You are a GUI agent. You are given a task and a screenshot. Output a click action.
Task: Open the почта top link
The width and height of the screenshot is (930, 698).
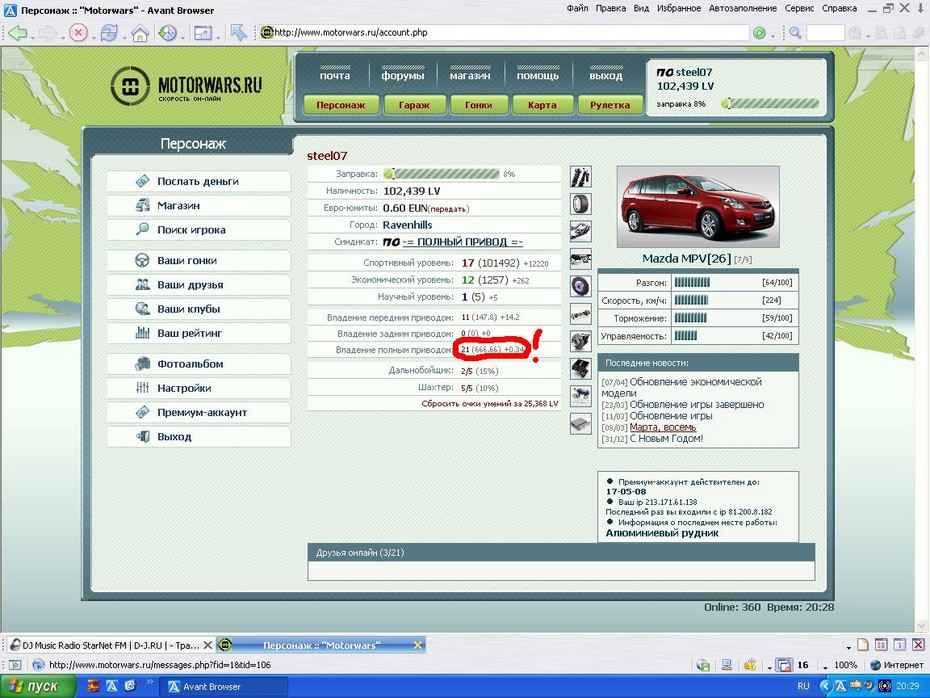pos(335,76)
